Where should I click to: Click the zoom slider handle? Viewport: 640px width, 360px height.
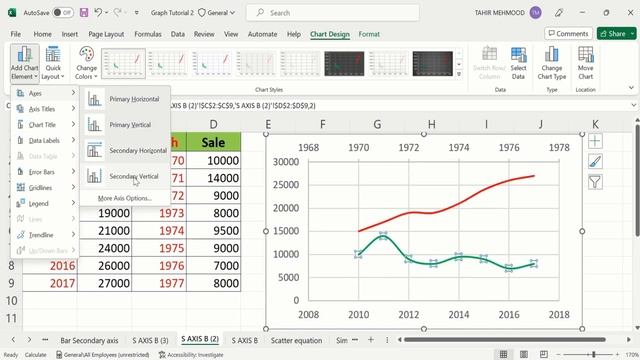tap(594, 354)
